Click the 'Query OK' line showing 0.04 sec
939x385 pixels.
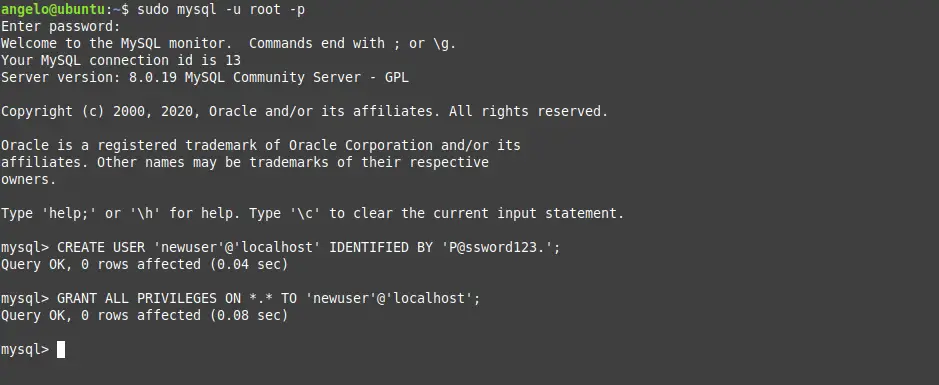coord(144,264)
